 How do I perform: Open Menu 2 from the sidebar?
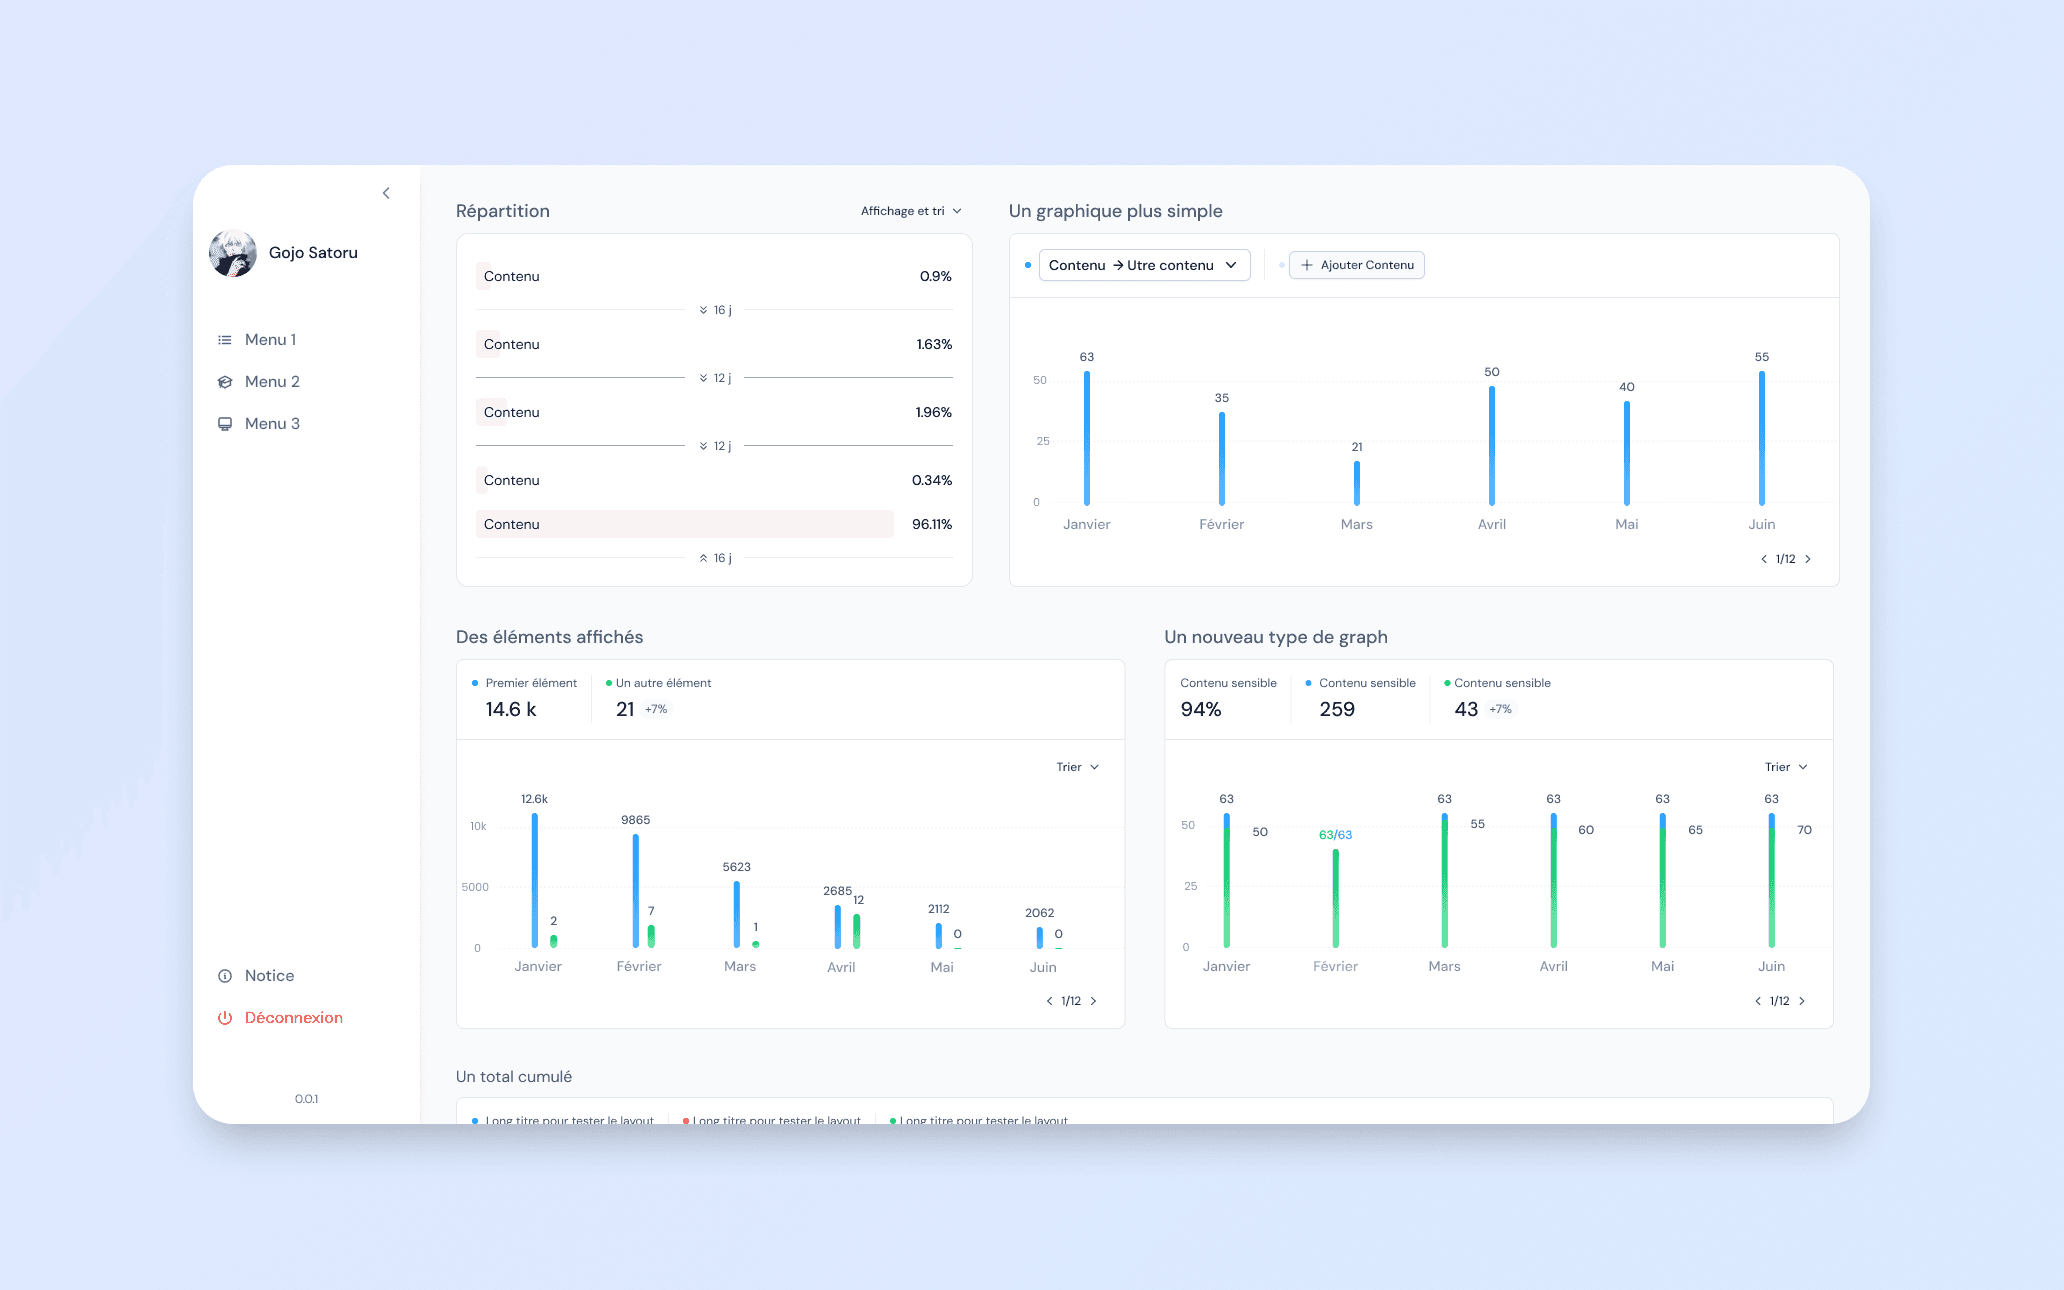coord(272,382)
